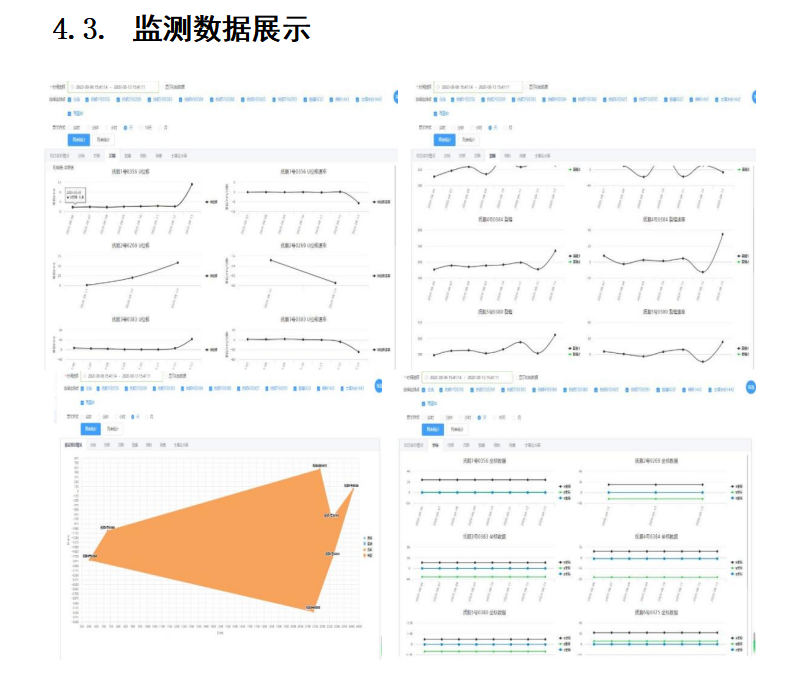Select the highlighted tab in the top-left panel's tab strip
This screenshot has height=684, width=800.
pos(113,156)
